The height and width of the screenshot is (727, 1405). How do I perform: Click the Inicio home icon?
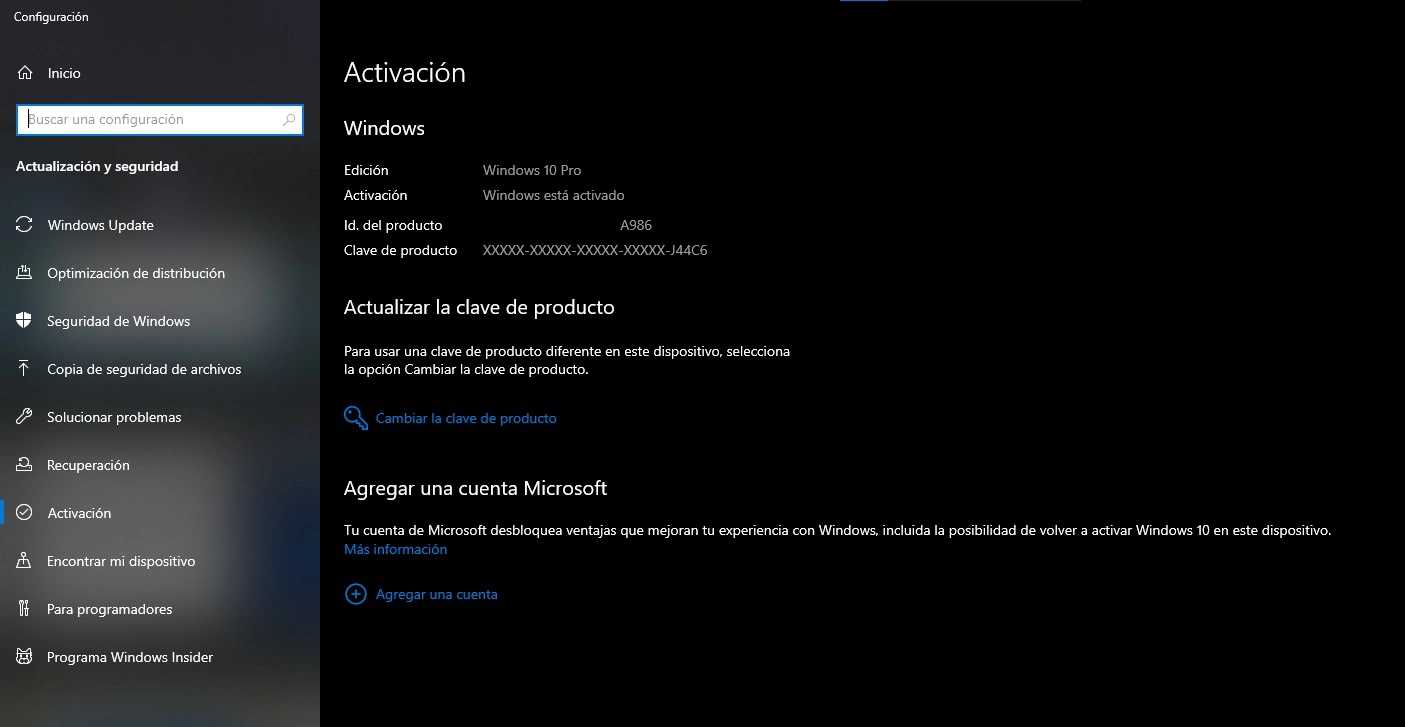[25, 73]
